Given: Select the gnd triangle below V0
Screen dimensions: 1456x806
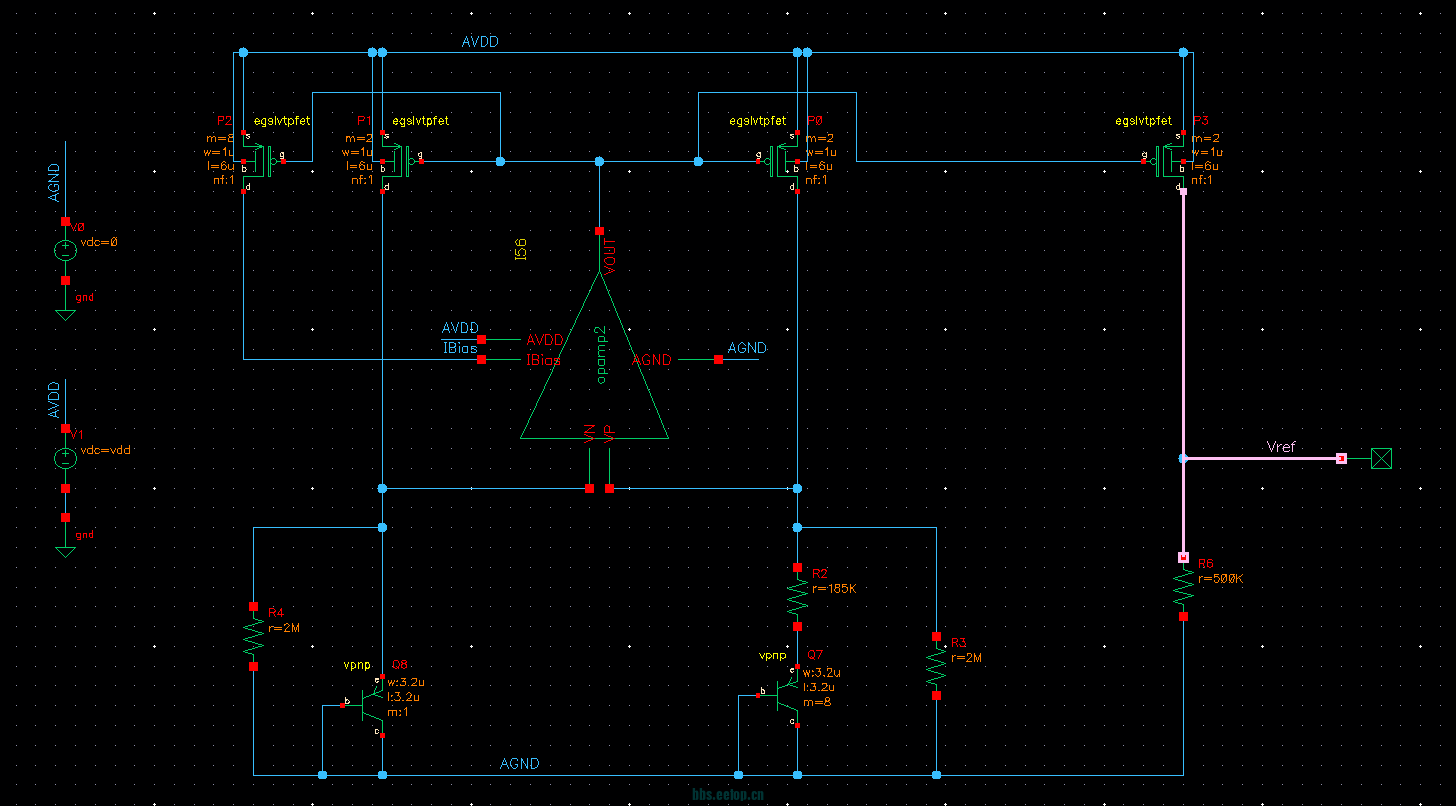Looking at the screenshot, I should coord(65,315).
